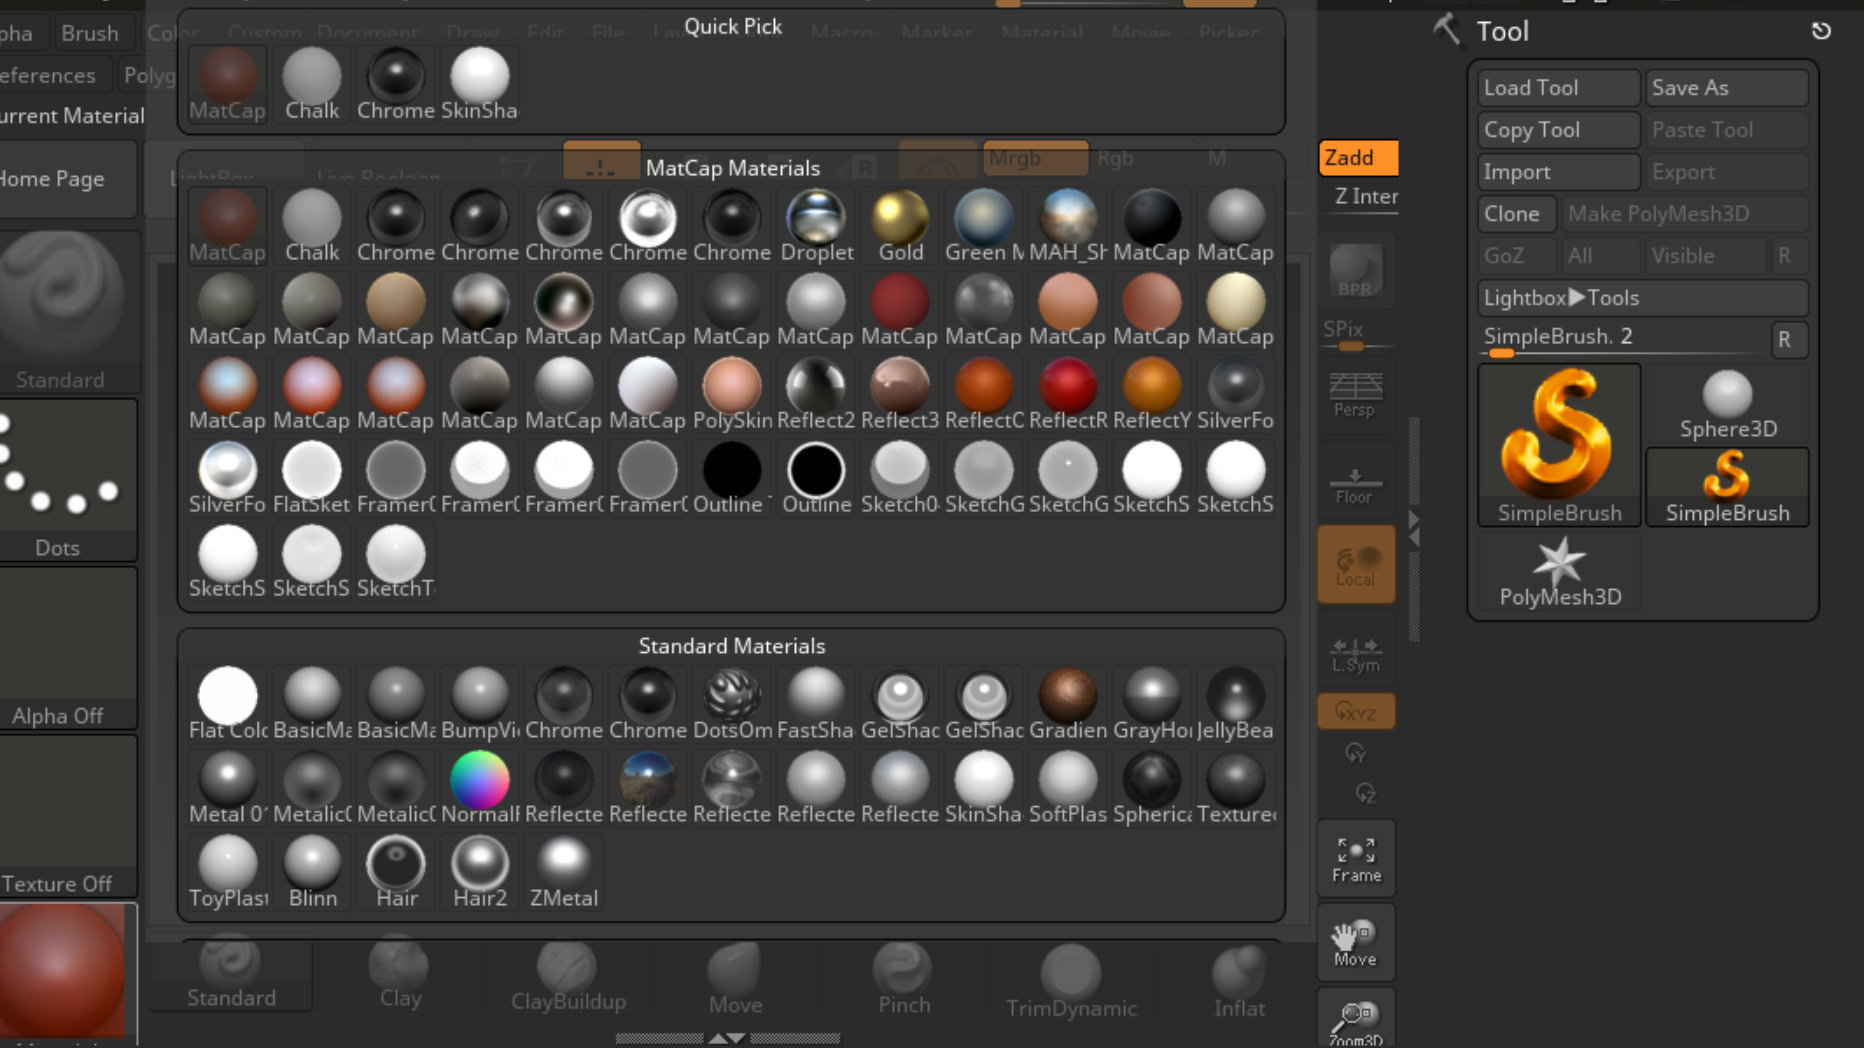Open the Preferences menu
The height and width of the screenshot is (1048, 1864).
click(x=48, y=75)
